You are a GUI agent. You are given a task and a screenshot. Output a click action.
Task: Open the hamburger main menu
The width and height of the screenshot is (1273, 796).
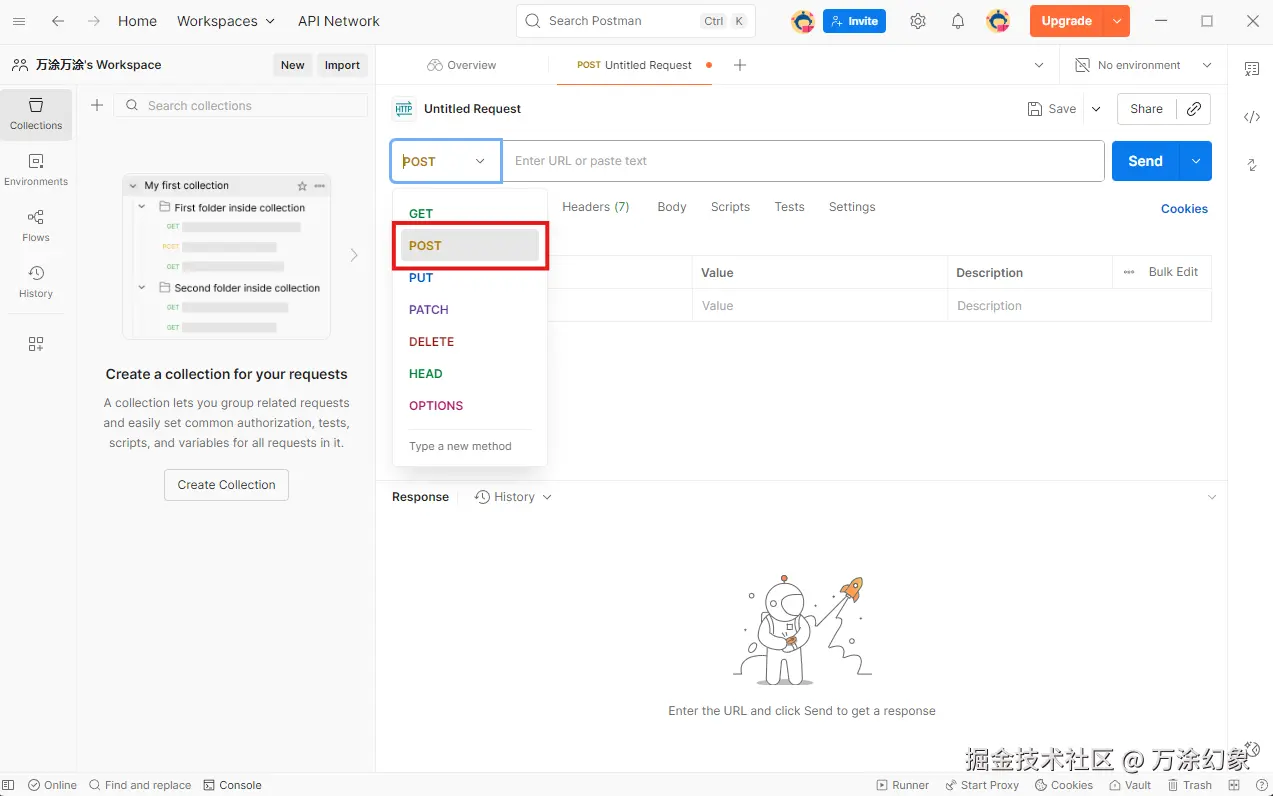[x=19, y=21]
